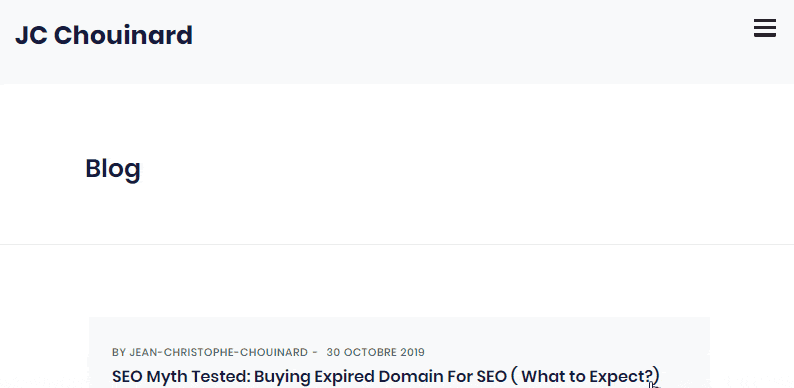Open the SEO Myth Tested blog post

pos(385,376)
